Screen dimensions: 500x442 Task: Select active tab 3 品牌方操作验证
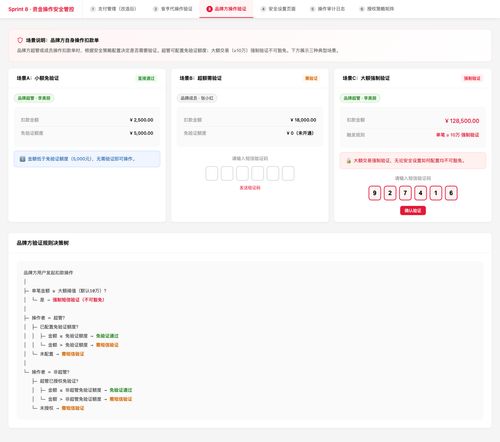click(x=226, y=9)
